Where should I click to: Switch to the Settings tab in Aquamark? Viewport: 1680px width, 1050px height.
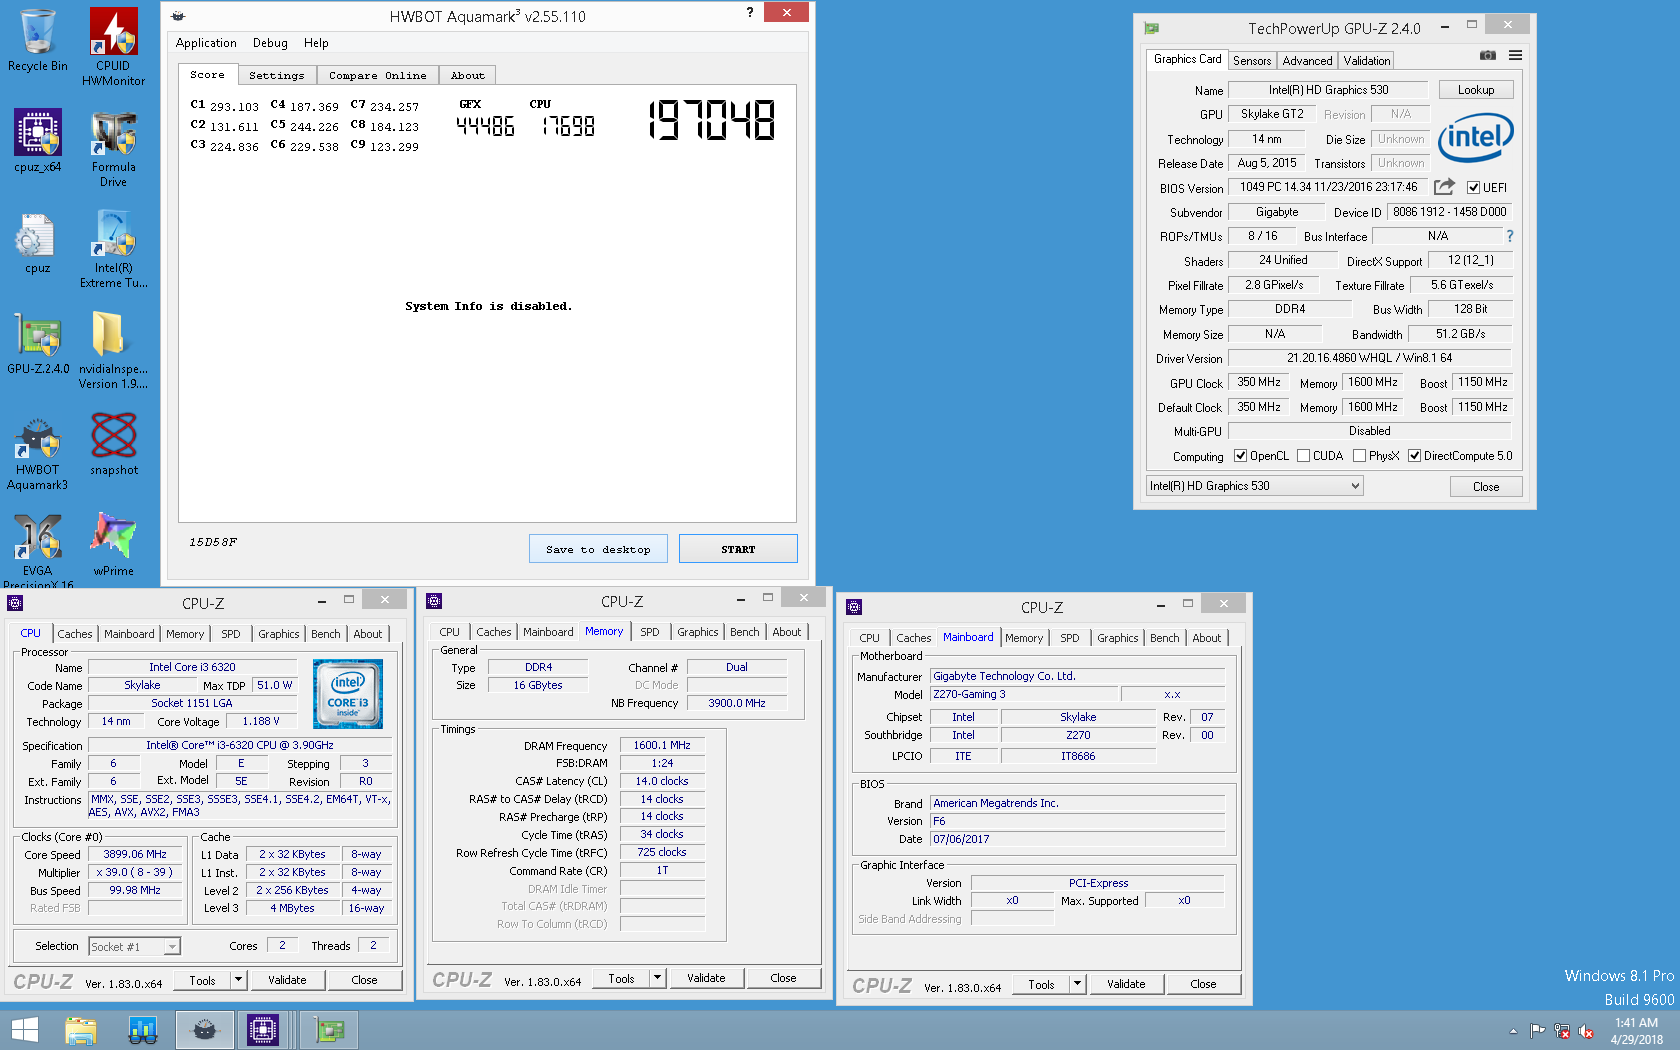[x=277, y=76]
